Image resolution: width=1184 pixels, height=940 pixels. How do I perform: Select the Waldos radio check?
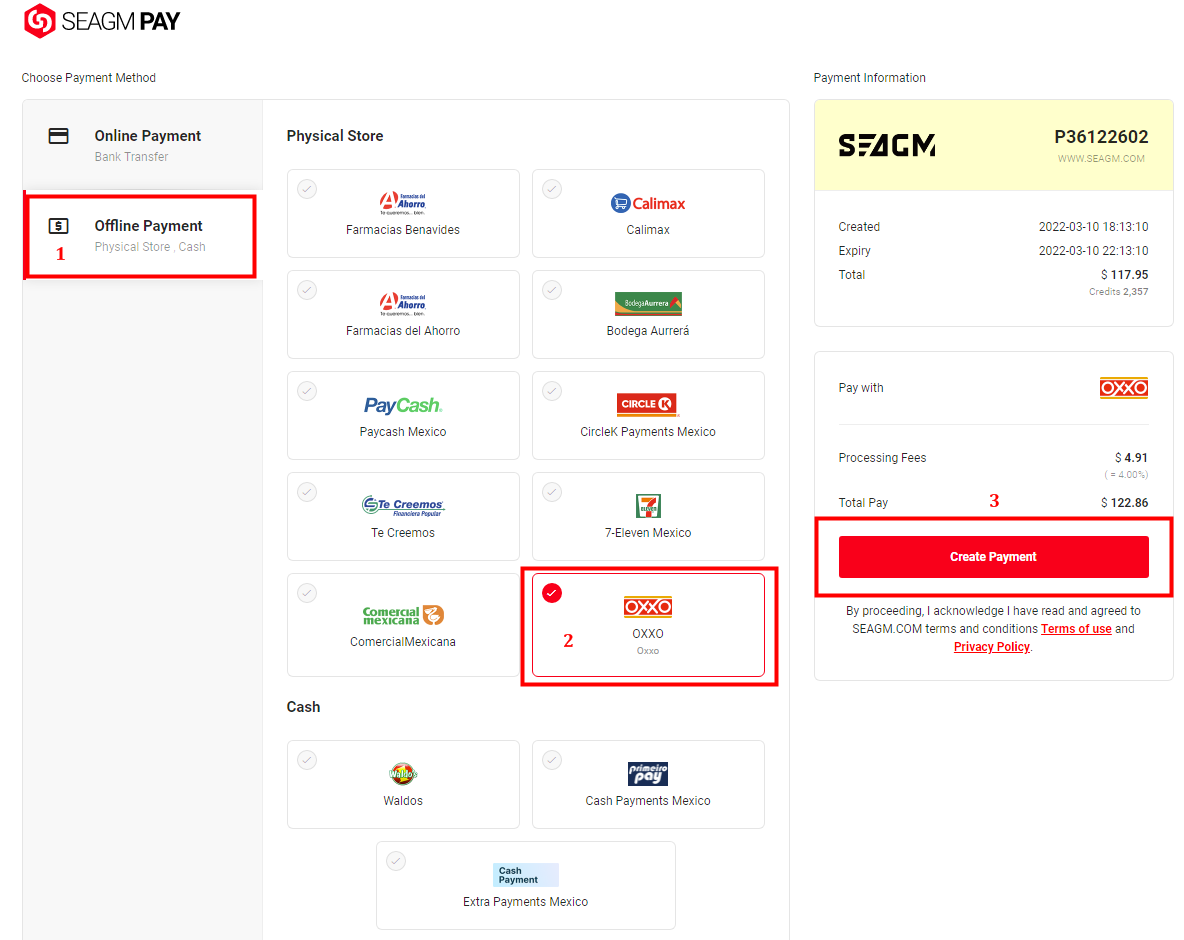click(307, 760)
